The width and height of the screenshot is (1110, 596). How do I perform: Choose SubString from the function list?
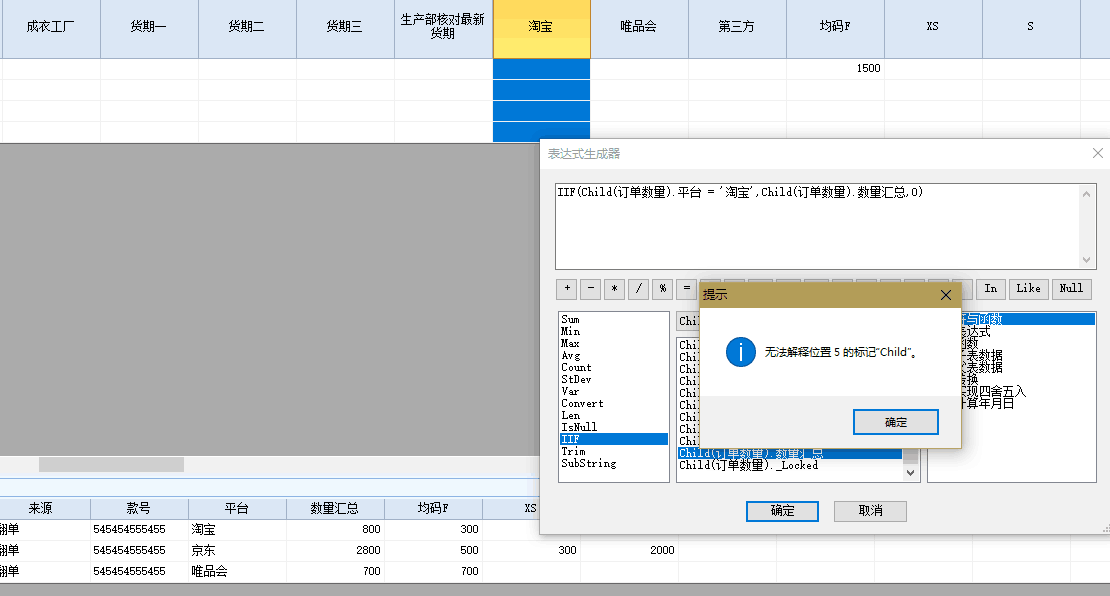pos(588,464)
